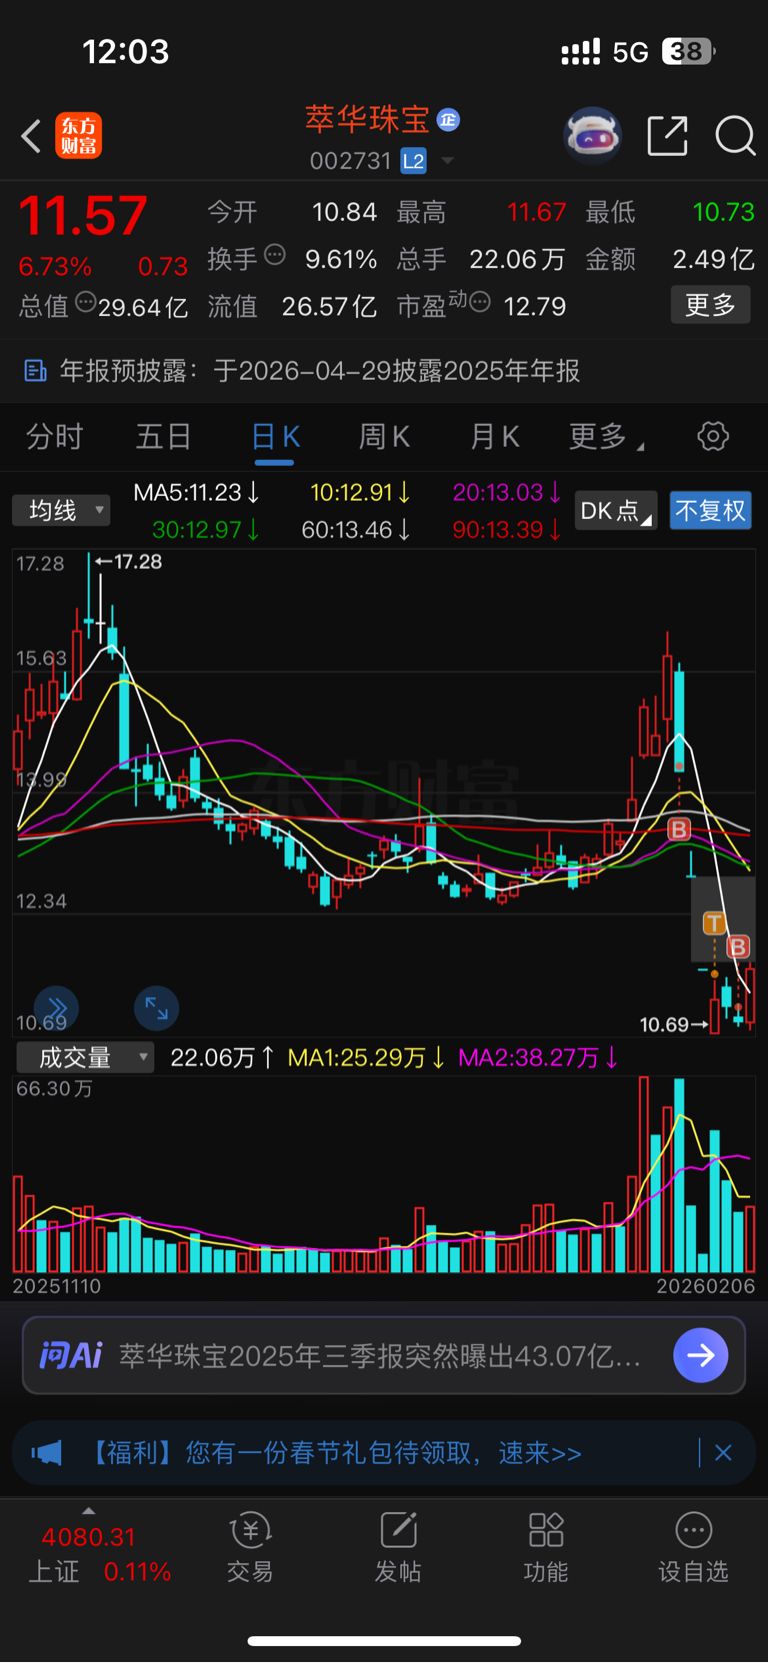Tap the red 90:13.39 moving average
The width and height of the screenshot is (768, 1663).
click(507, 530)
